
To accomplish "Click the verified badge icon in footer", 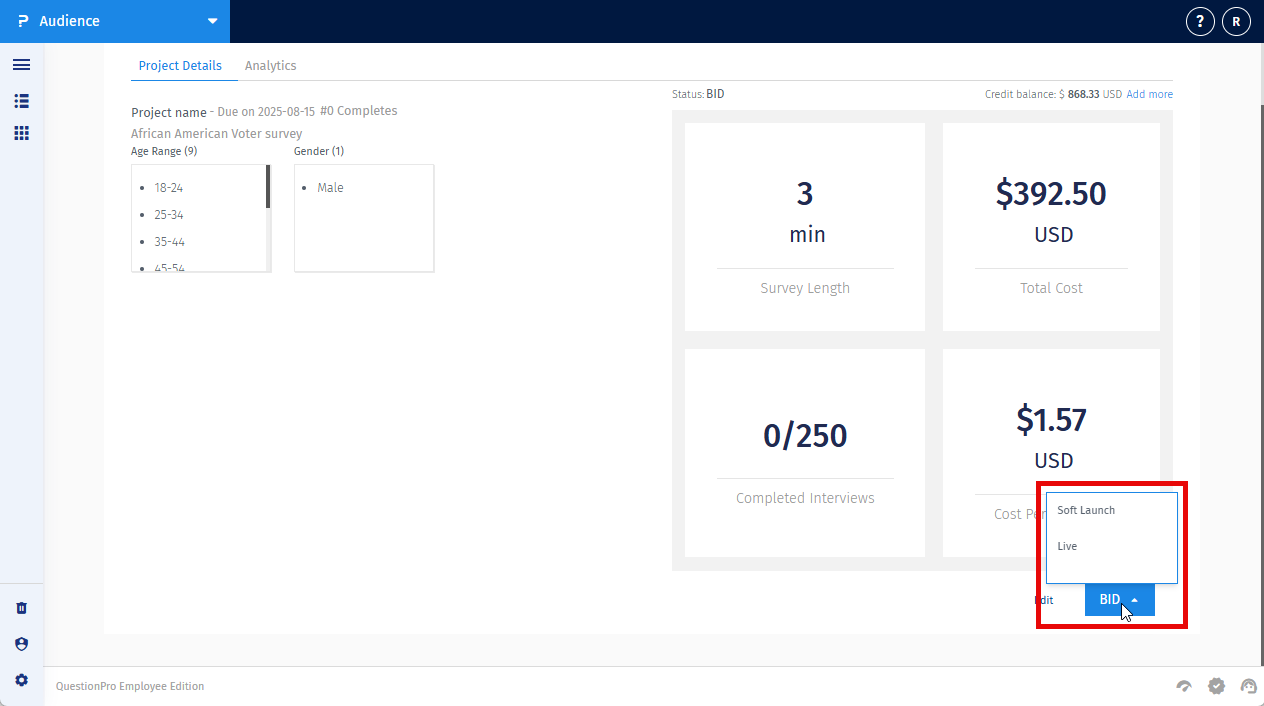I will (x=1216, y=686).
